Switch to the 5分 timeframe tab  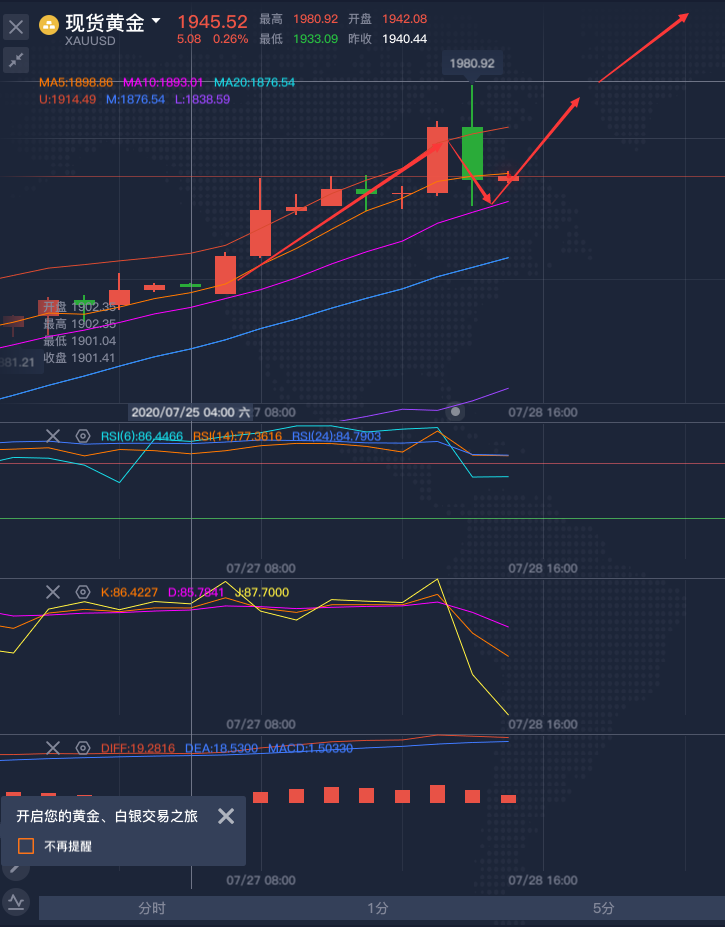click(603, 908)
